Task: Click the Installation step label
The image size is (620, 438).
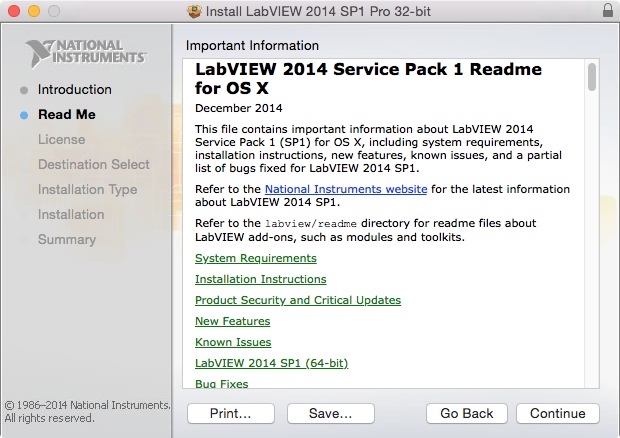Action: 71,215
